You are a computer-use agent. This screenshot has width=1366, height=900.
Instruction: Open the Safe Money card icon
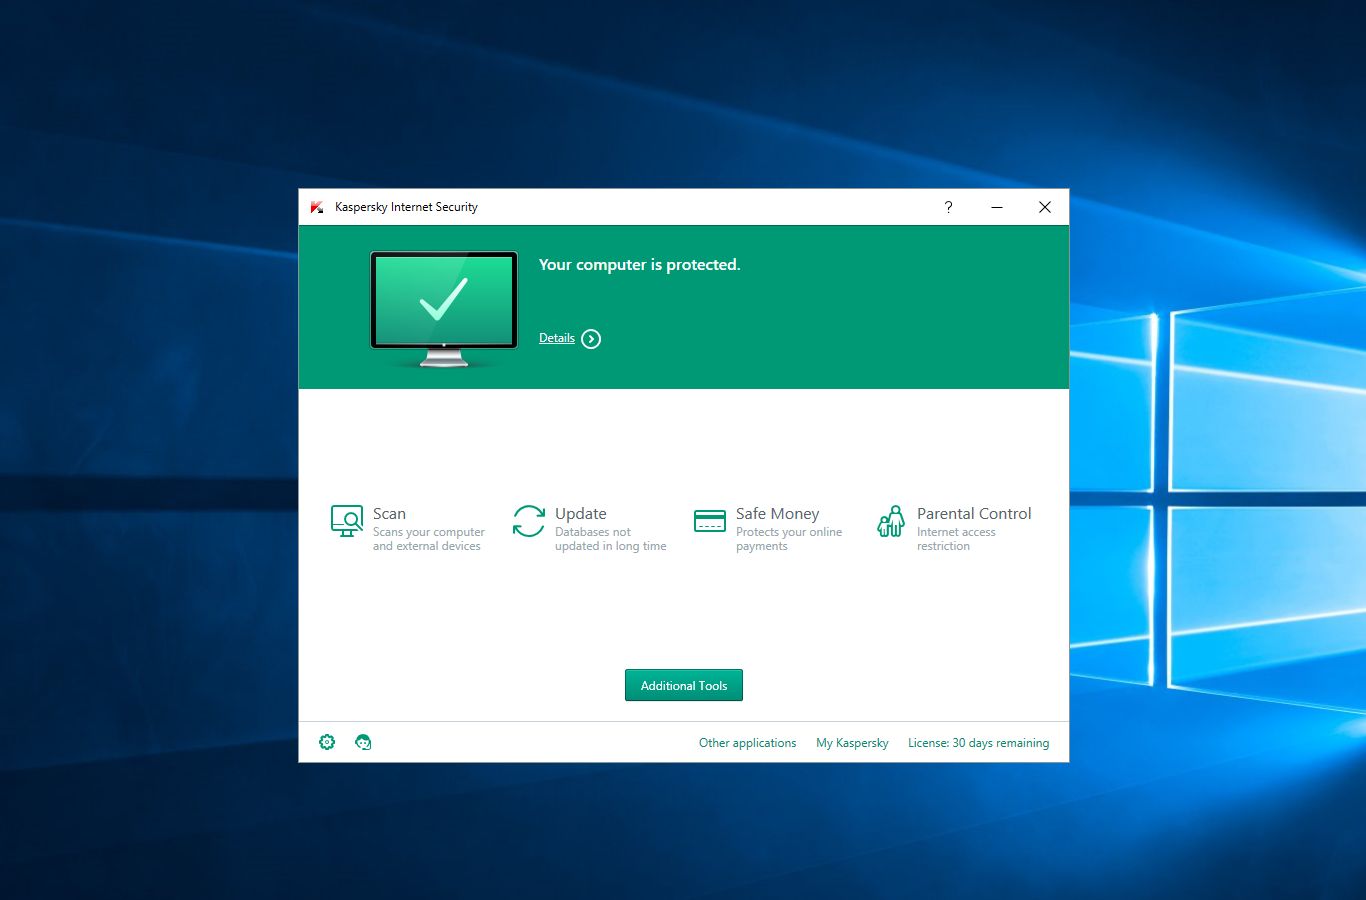tap(710, 520)
